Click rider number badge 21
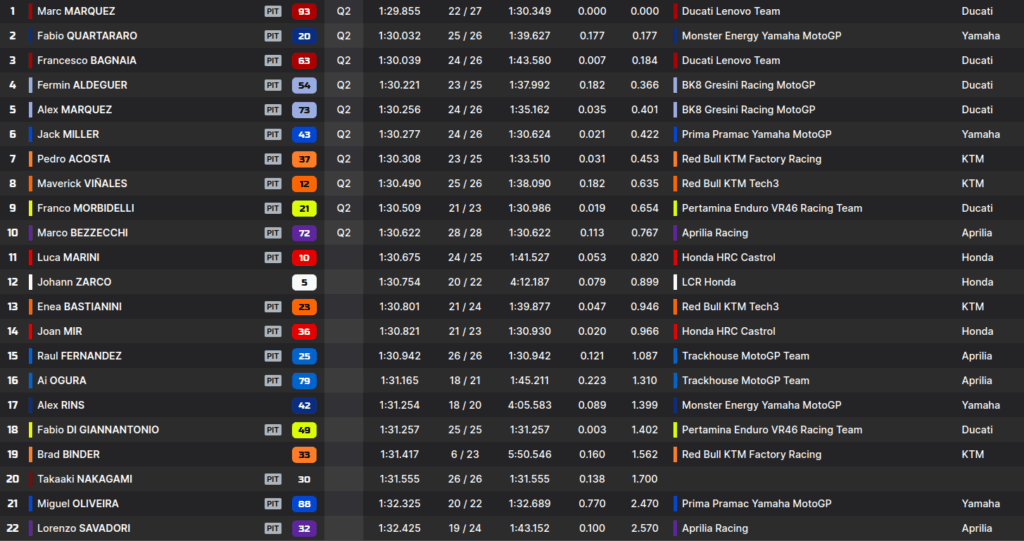This screenshot has width=1024, height=541. 304,208
